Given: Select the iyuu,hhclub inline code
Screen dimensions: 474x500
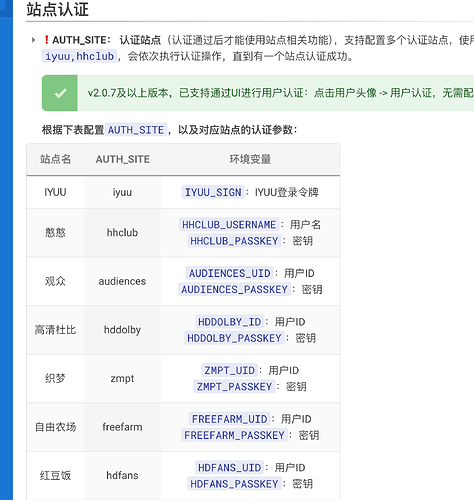Looking at the screenshot, I should 79,56.
